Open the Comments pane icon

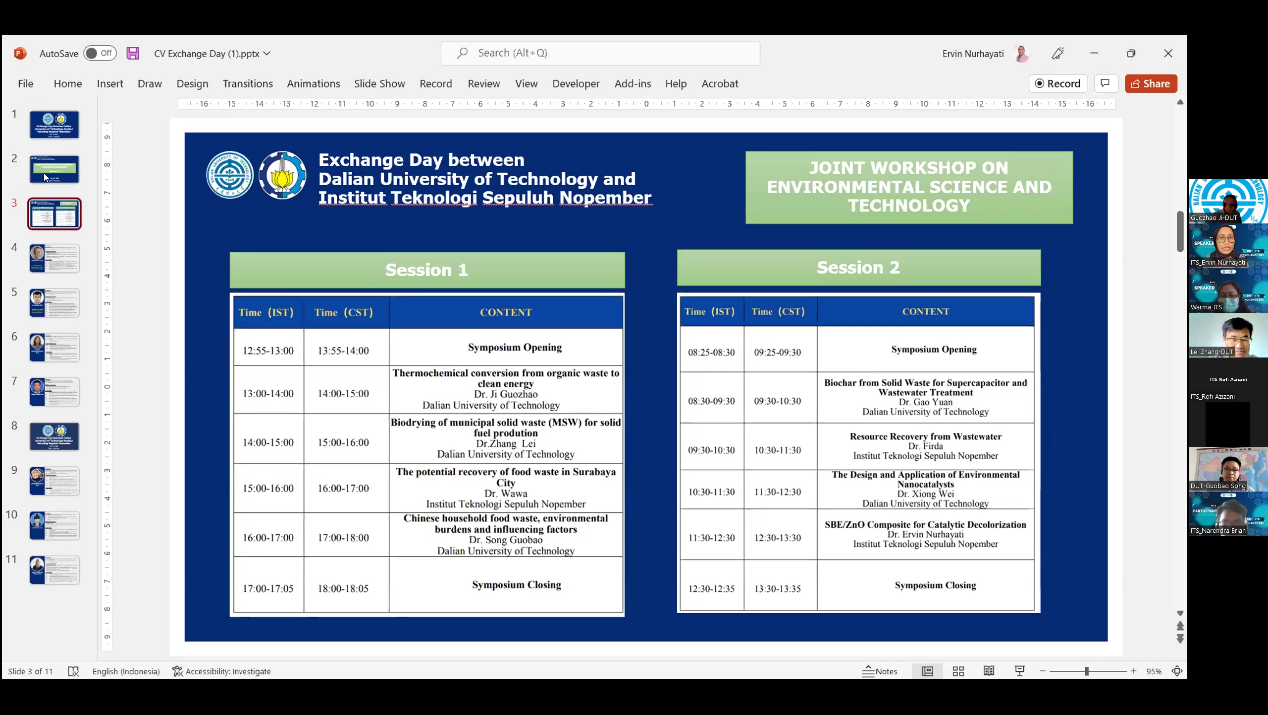coord(1105,84)
